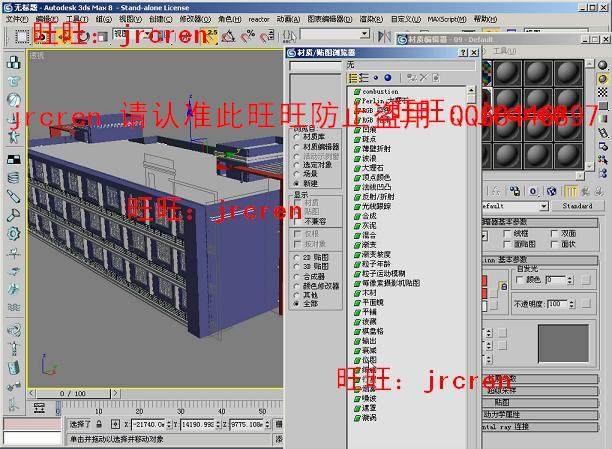Adjust the 不透明度 spinner arrows
Screen dimensions: 612x449
571,304
